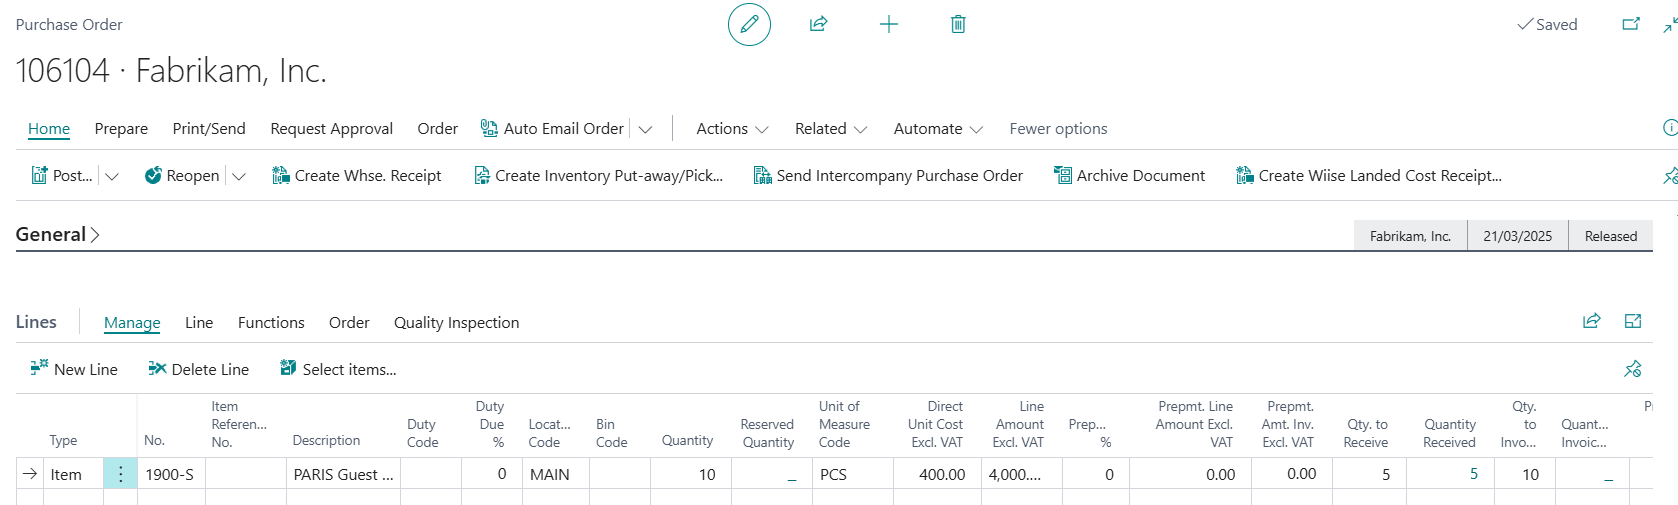Select the Line tab in Lines

pos(199,322)
